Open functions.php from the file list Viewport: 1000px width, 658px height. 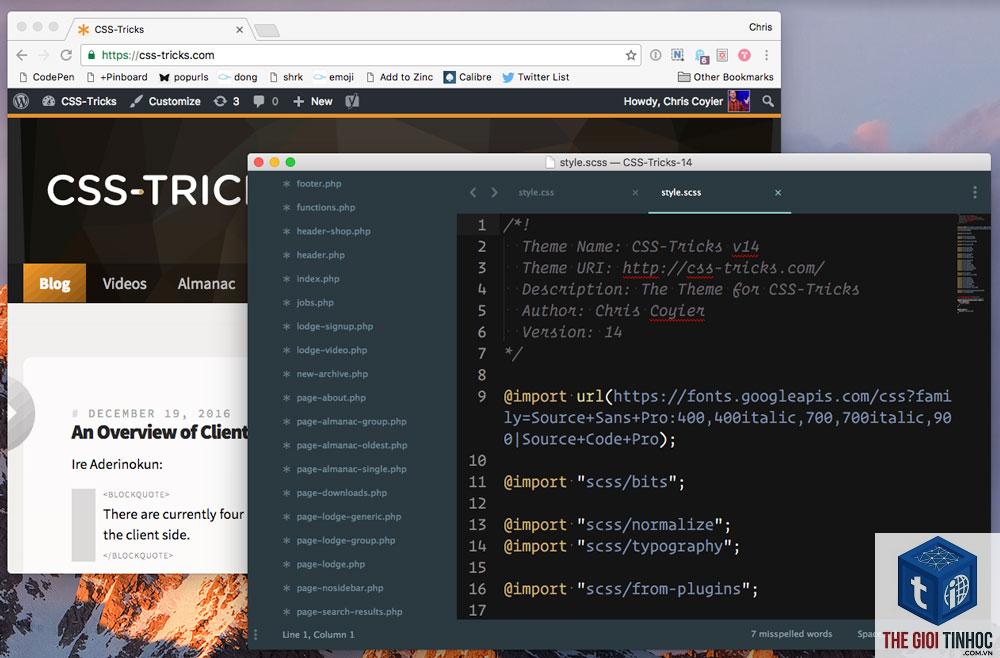tap(325, 207)
